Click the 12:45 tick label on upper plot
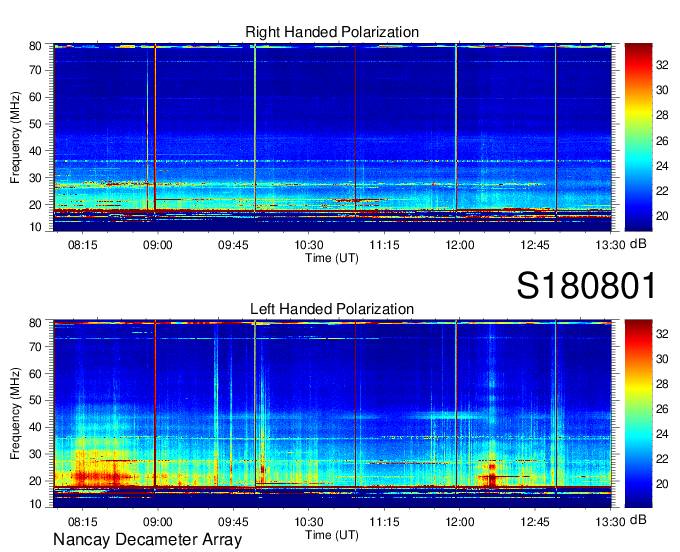 [535, 245]
